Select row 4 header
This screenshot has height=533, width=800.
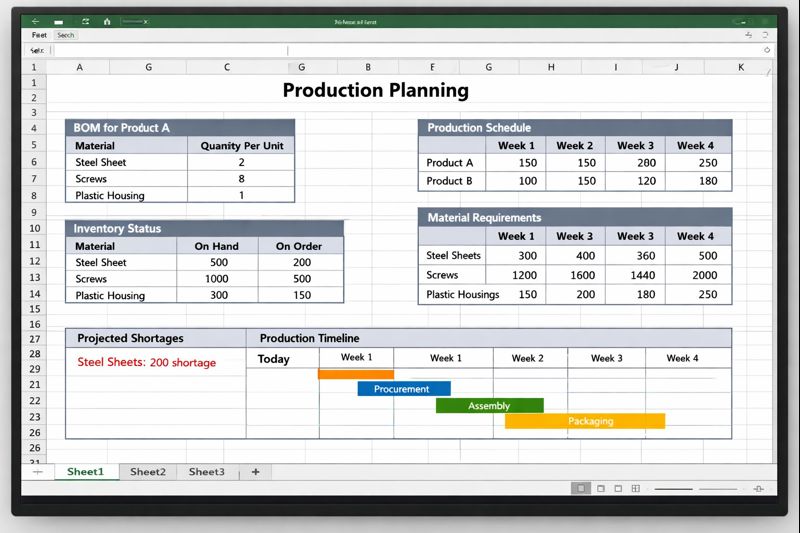click(34, 128)
